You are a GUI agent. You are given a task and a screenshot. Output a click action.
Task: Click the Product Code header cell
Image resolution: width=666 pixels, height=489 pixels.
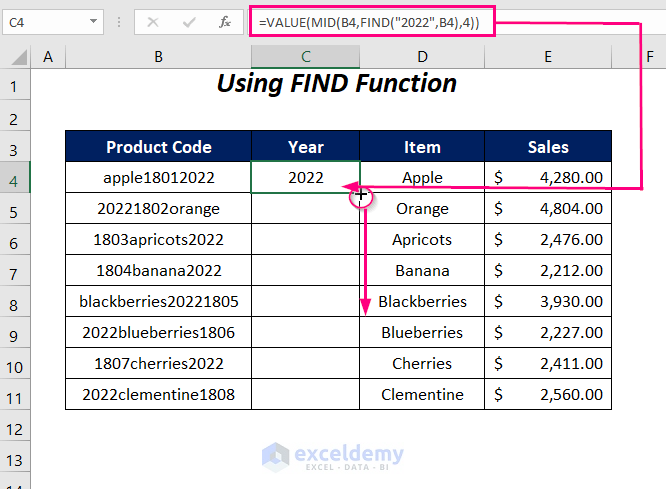point(158,147)
